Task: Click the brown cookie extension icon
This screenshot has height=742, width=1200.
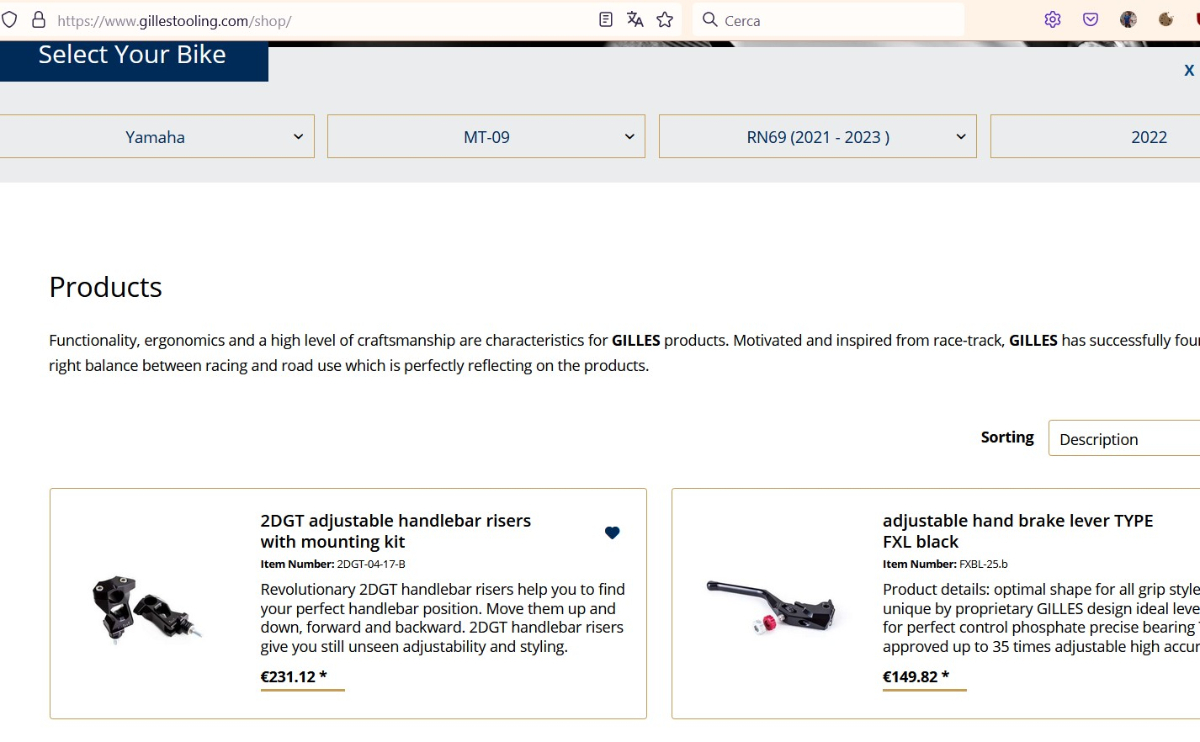Action: pyautogui.click(x=1166, y=20)
